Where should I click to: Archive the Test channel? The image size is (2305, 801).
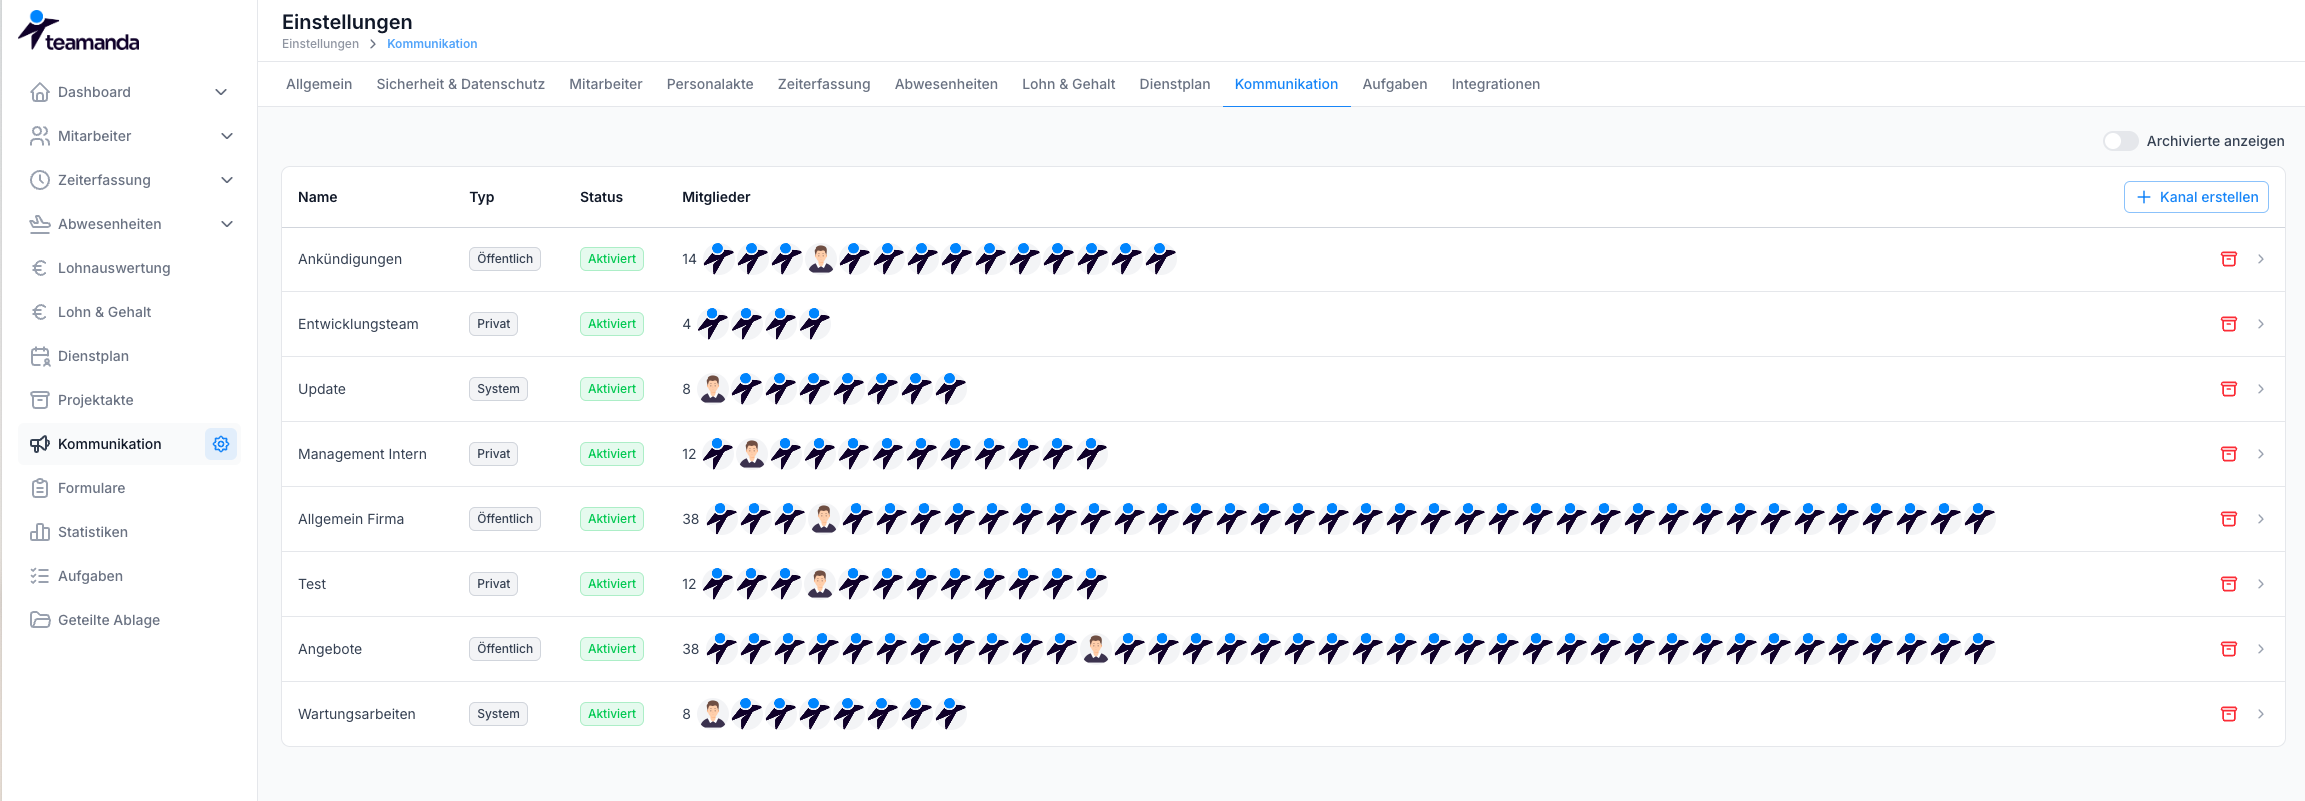2229,584
